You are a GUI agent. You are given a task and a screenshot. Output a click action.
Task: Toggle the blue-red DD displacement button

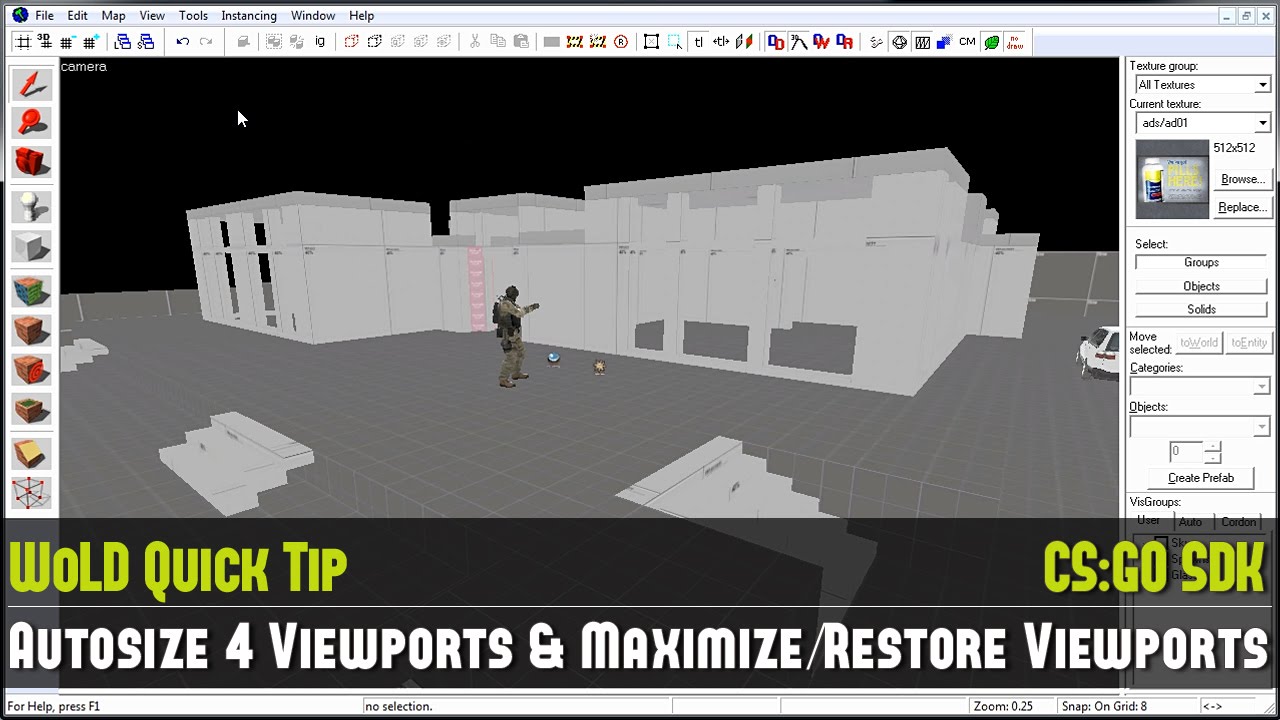tap(776, 42)
